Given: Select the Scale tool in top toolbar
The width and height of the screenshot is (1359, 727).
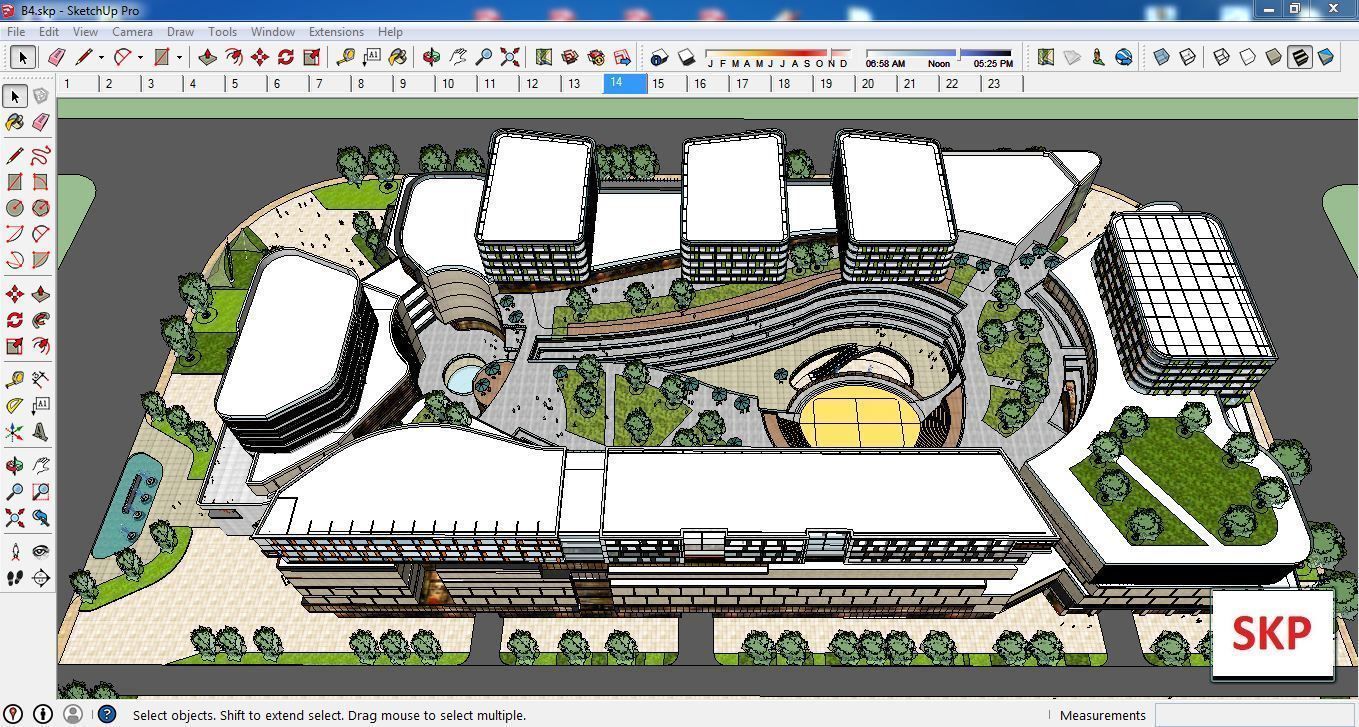Looking at the screenshot, I should pos(312,57).
